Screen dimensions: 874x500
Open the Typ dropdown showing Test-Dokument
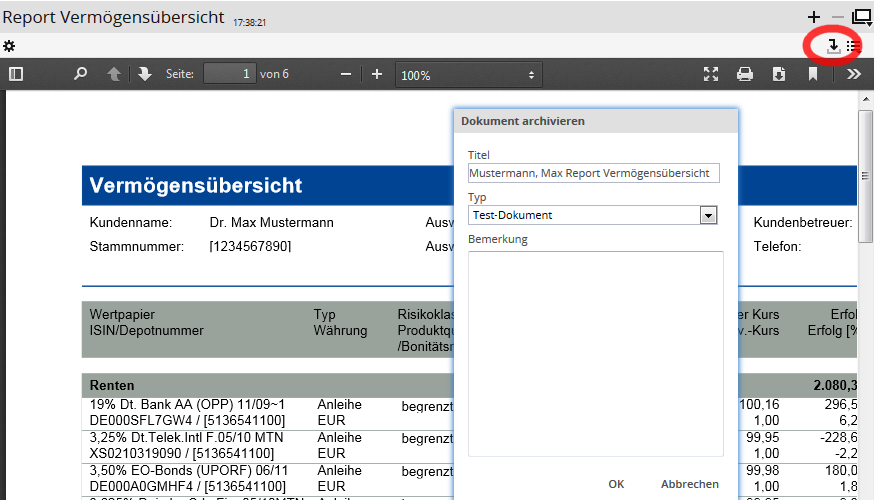pos(593,215)
